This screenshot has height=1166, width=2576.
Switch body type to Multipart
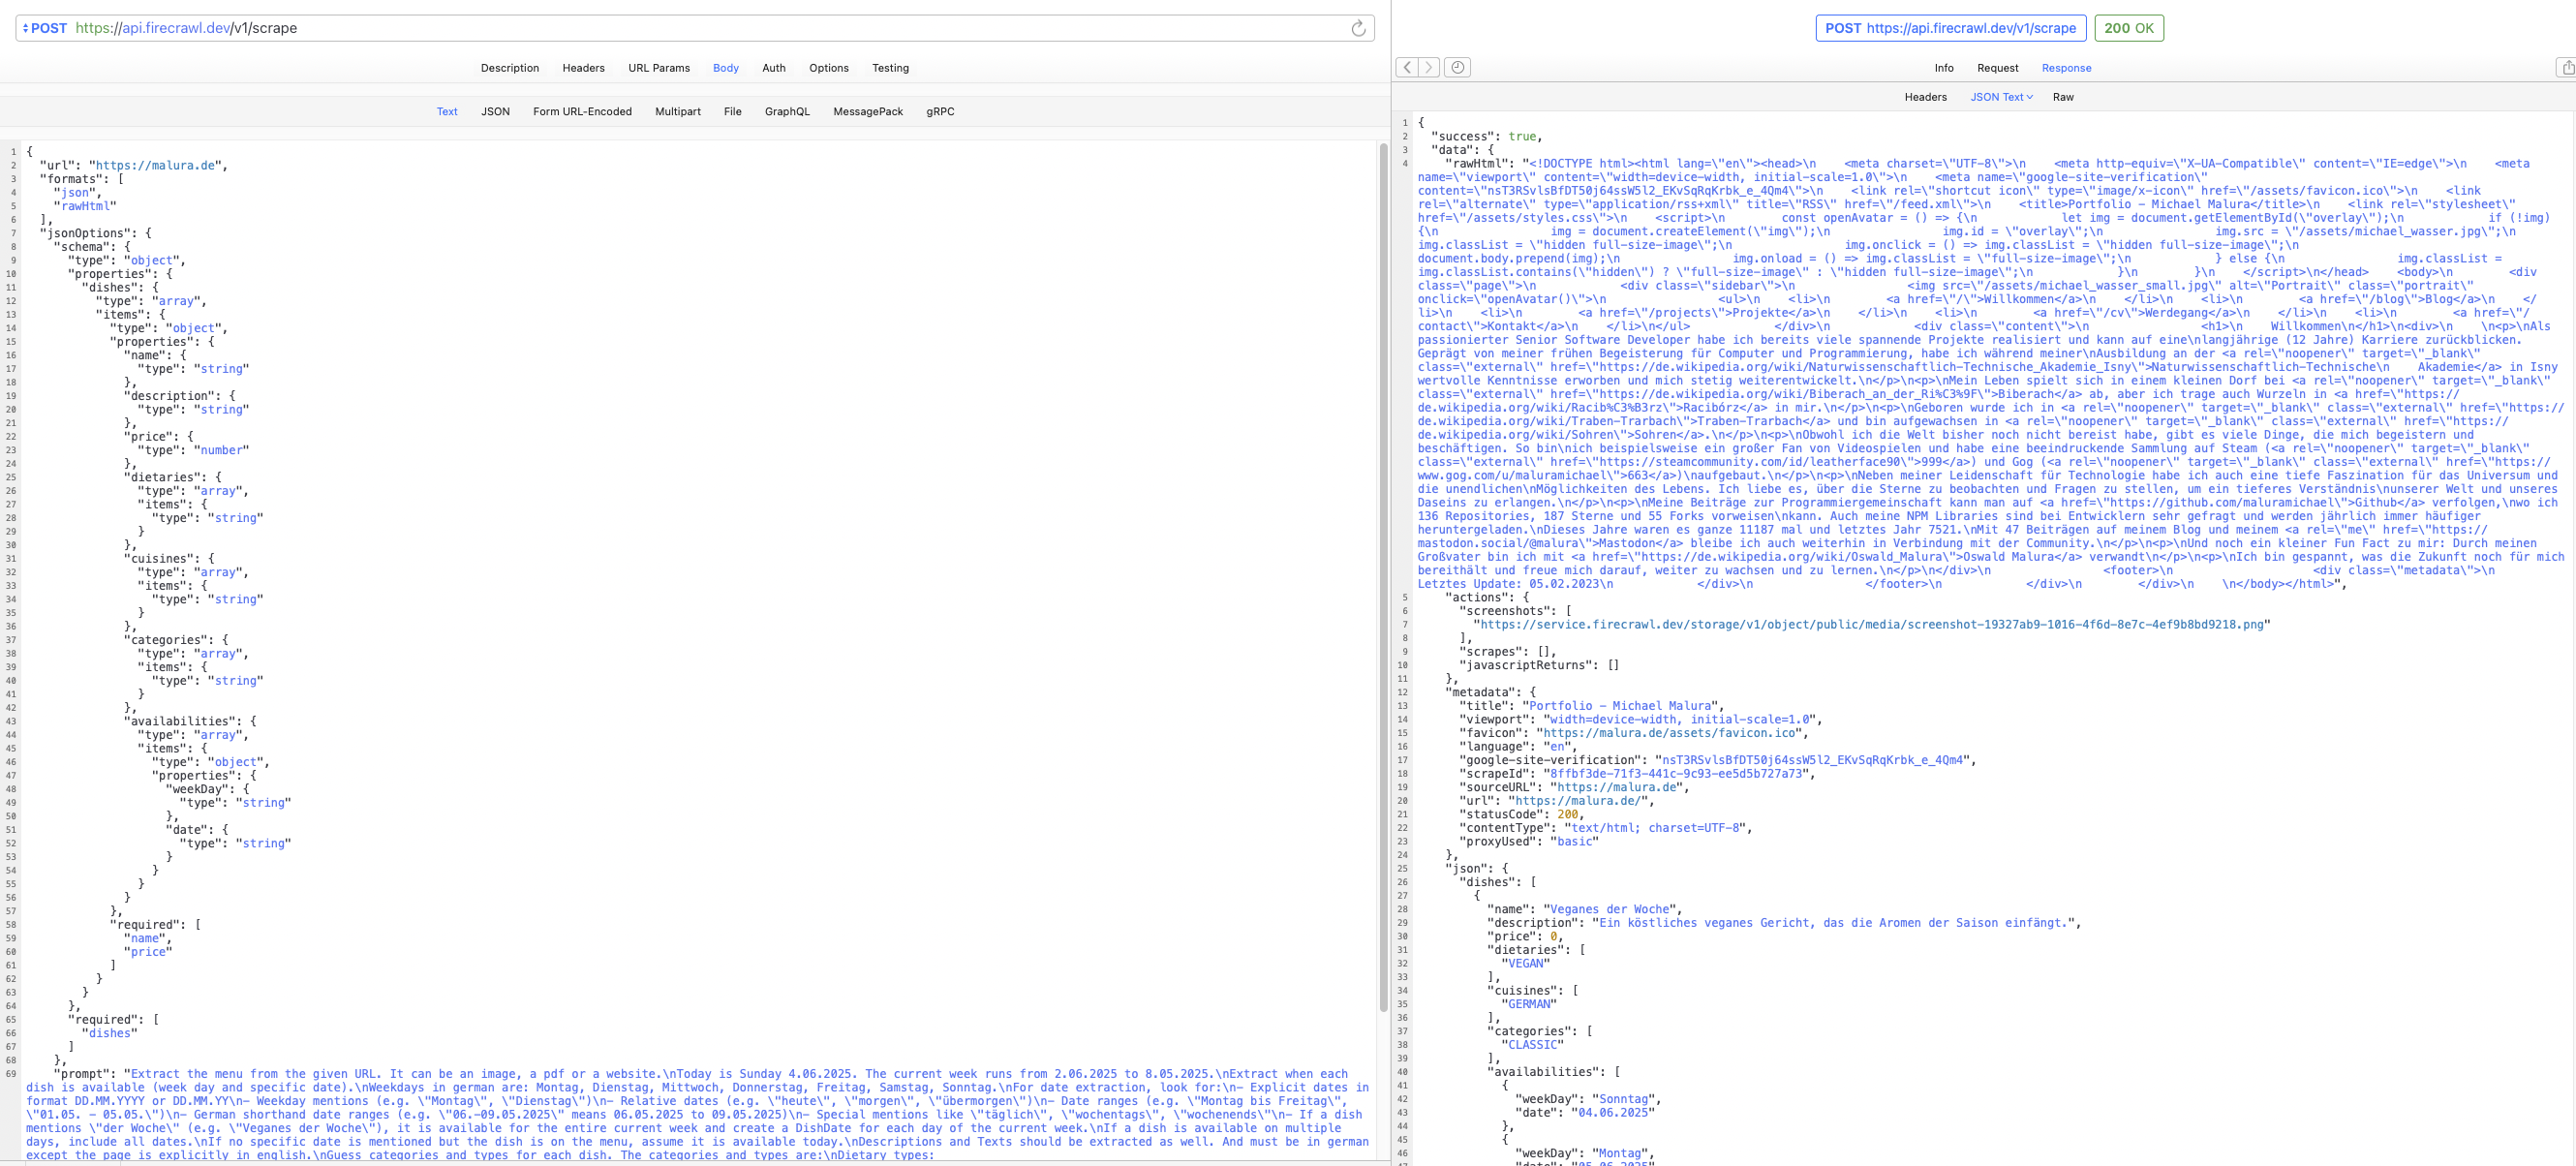[677, 111]
